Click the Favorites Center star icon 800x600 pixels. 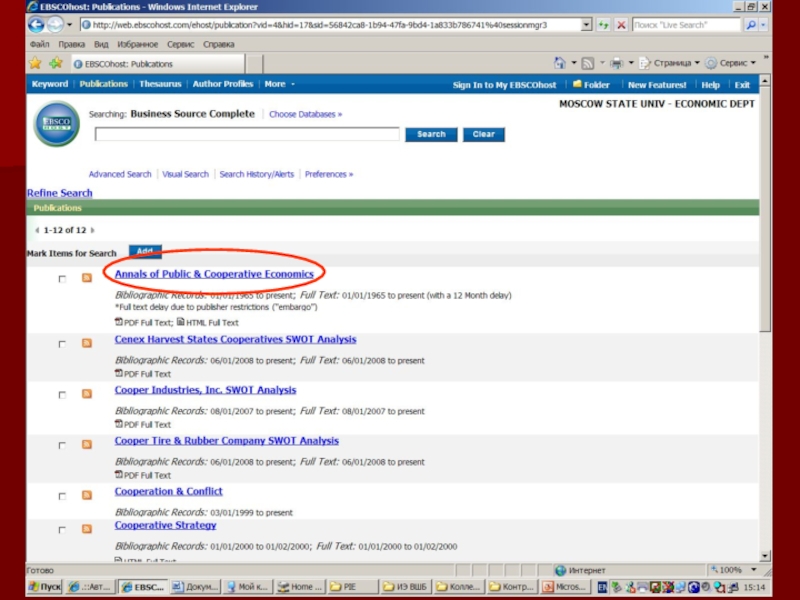click(35, 63)
